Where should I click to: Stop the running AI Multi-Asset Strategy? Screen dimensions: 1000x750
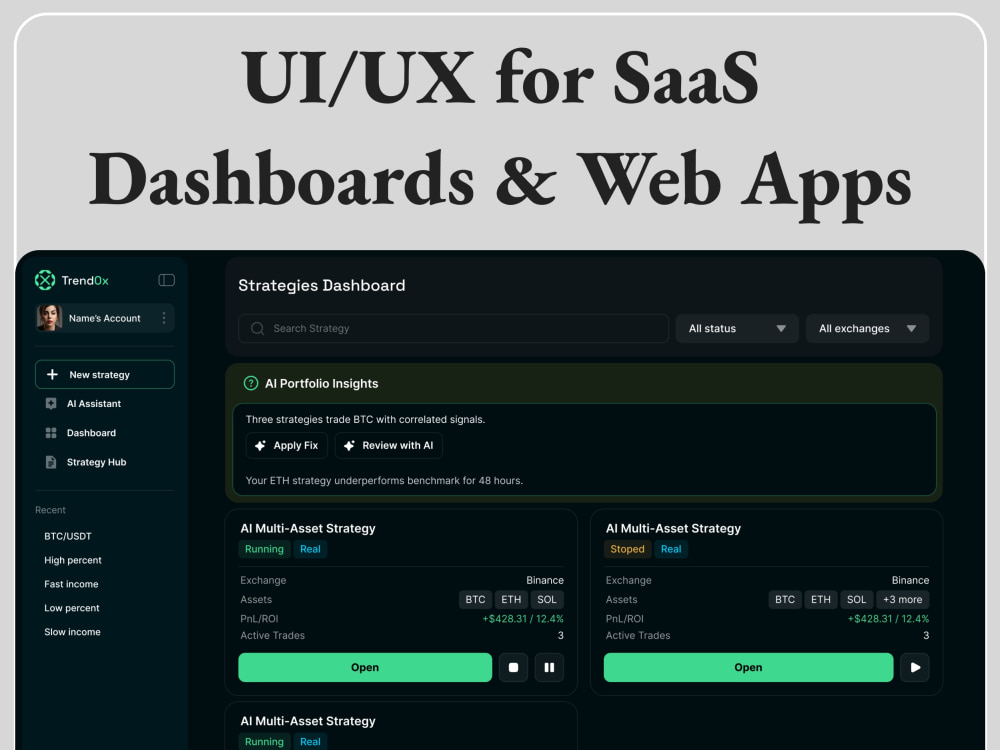513,667
